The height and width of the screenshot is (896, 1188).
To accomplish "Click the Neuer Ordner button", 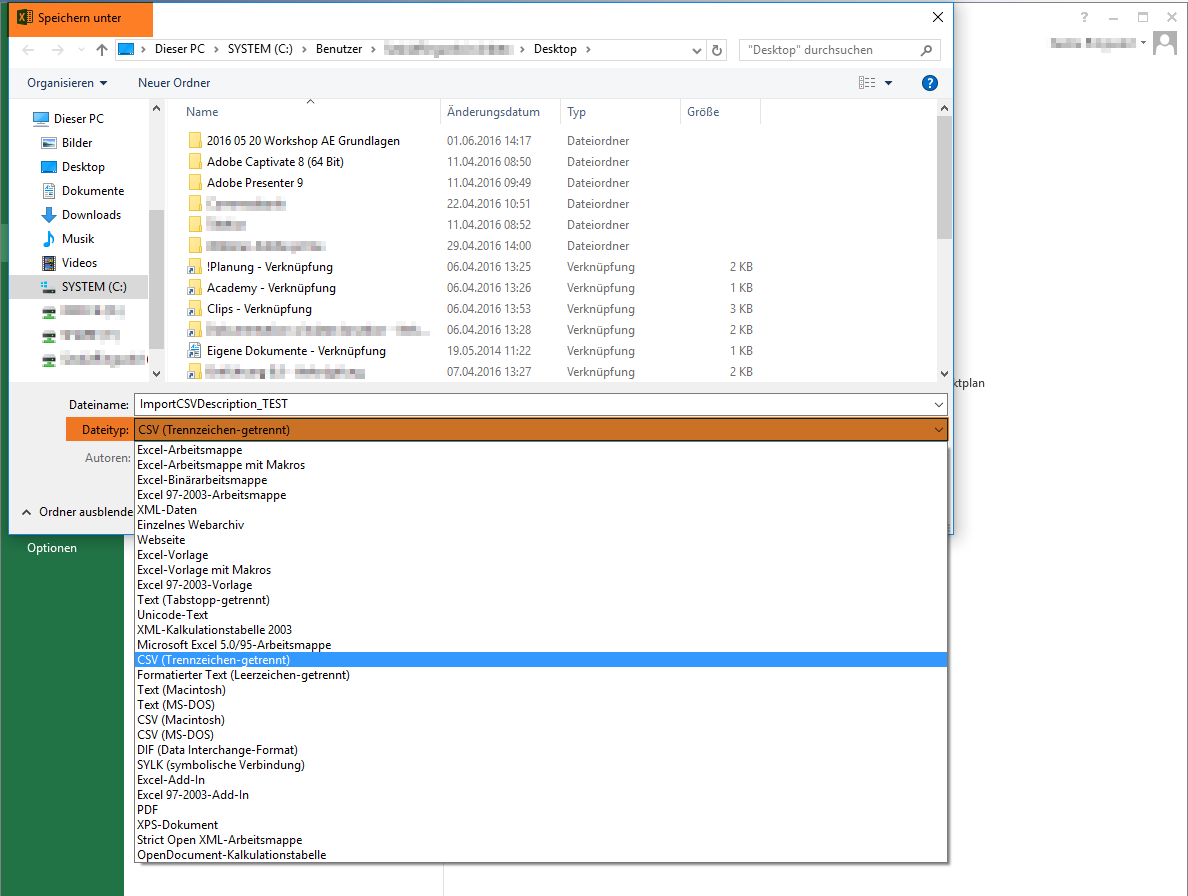I will (x=174, y=83).
